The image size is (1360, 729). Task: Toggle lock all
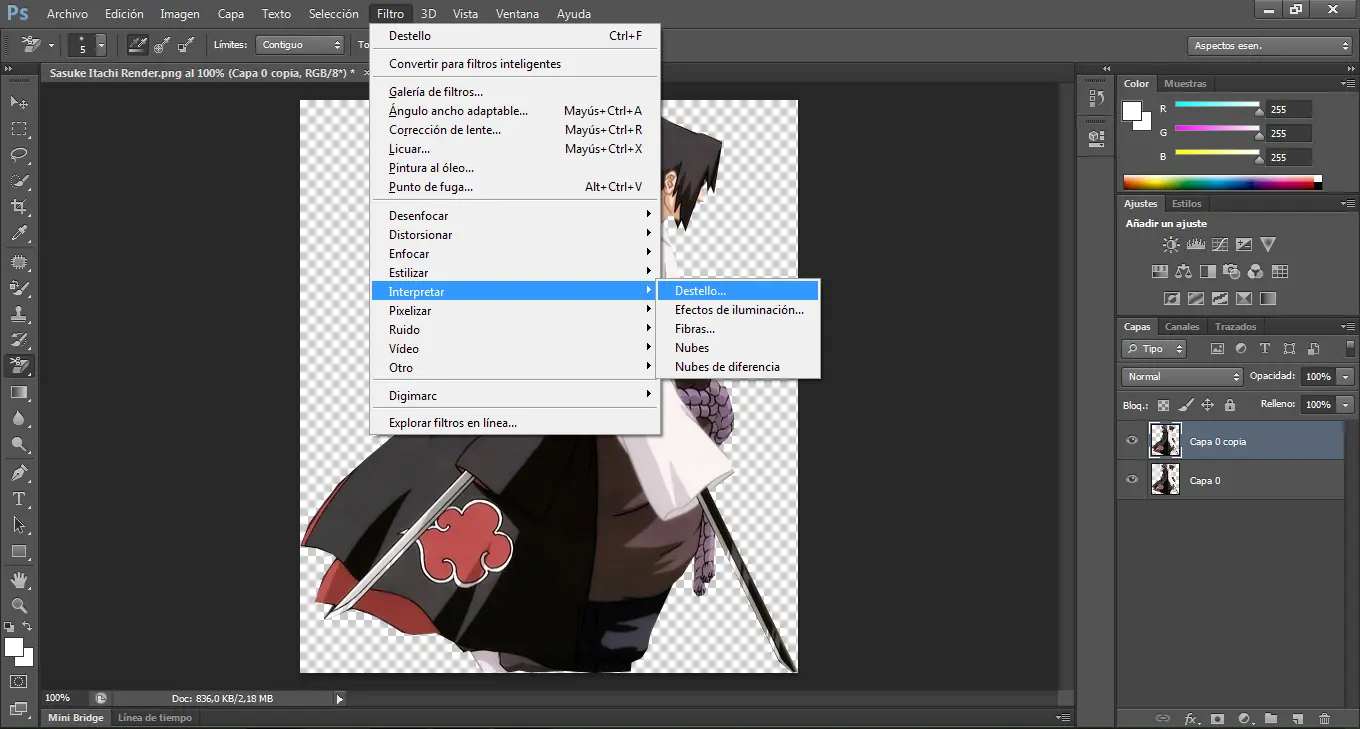[1230, 405]
